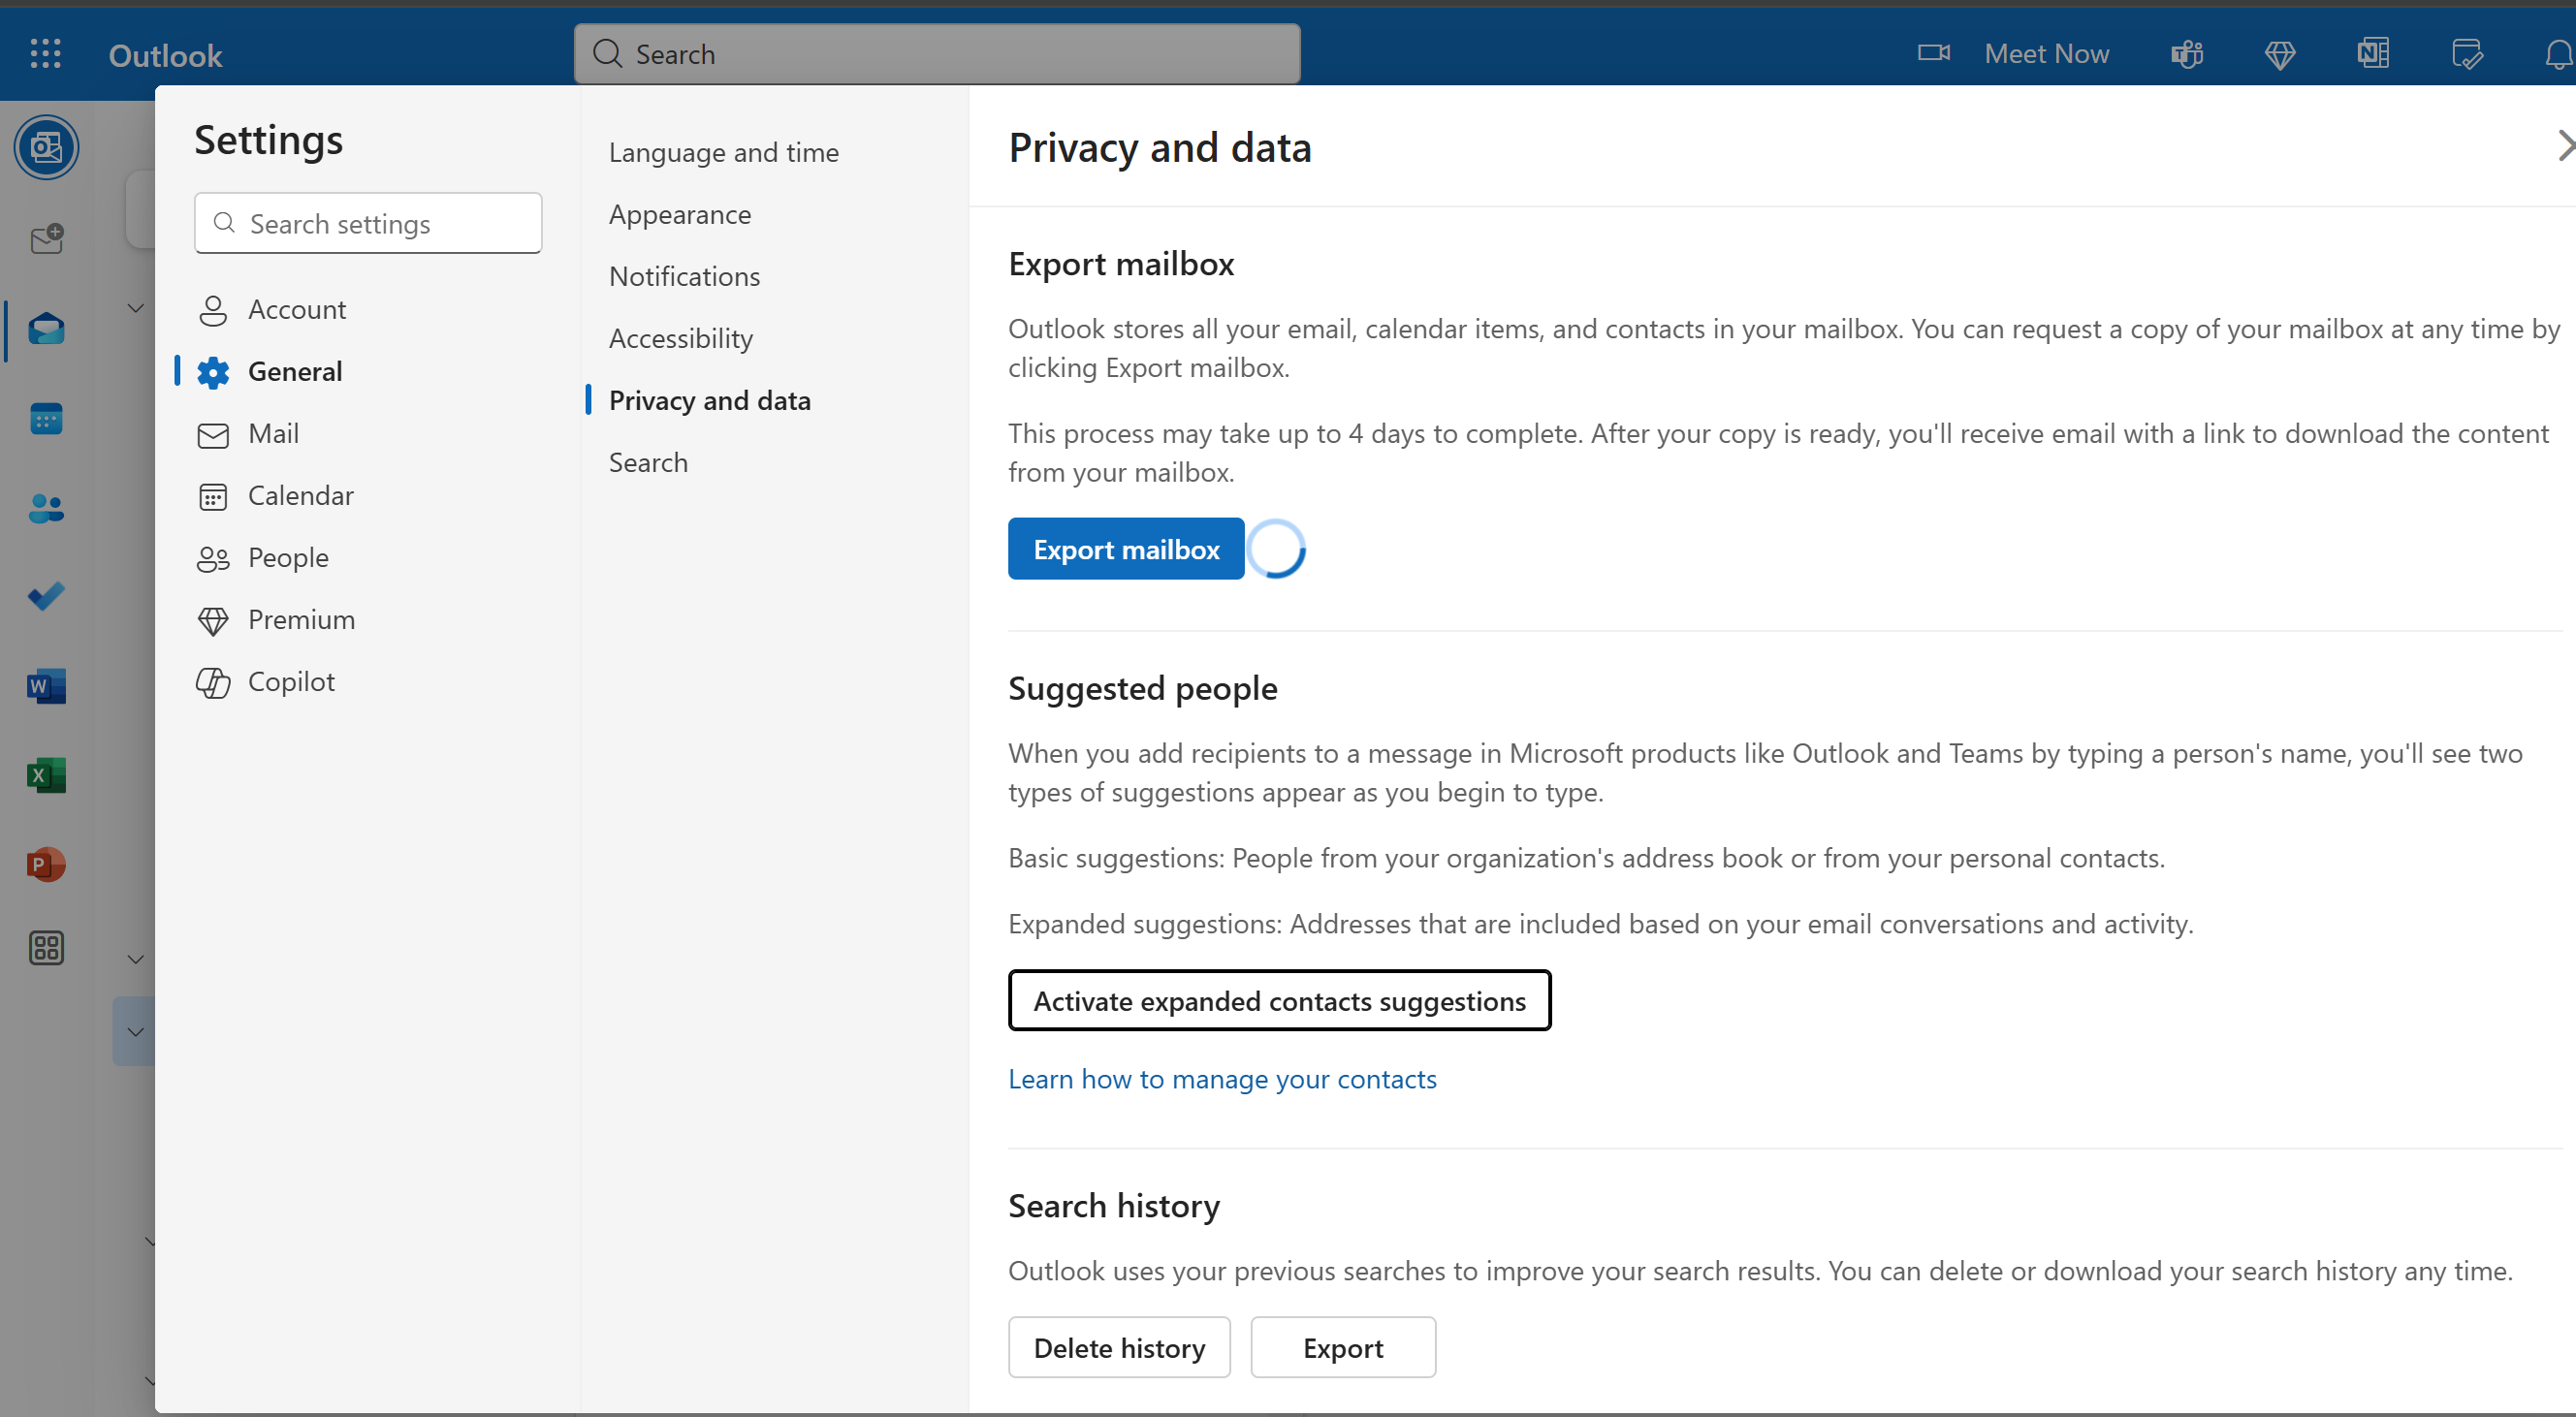The height and width of the screenshot is (1417, 2576).
Task: Launch PowerPoint from left rail
Action: click(46, 864)
